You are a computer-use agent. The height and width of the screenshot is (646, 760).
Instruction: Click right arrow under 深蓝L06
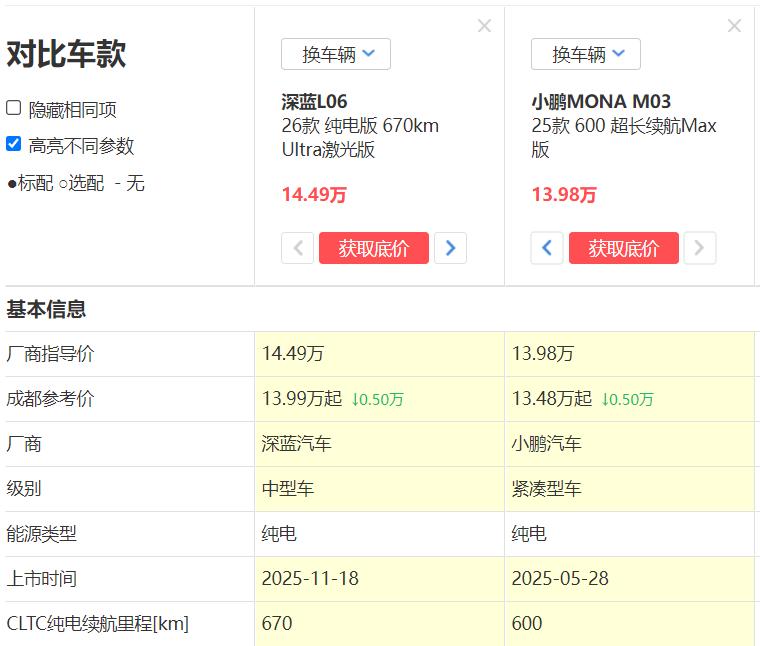click(x=450, y=248)
